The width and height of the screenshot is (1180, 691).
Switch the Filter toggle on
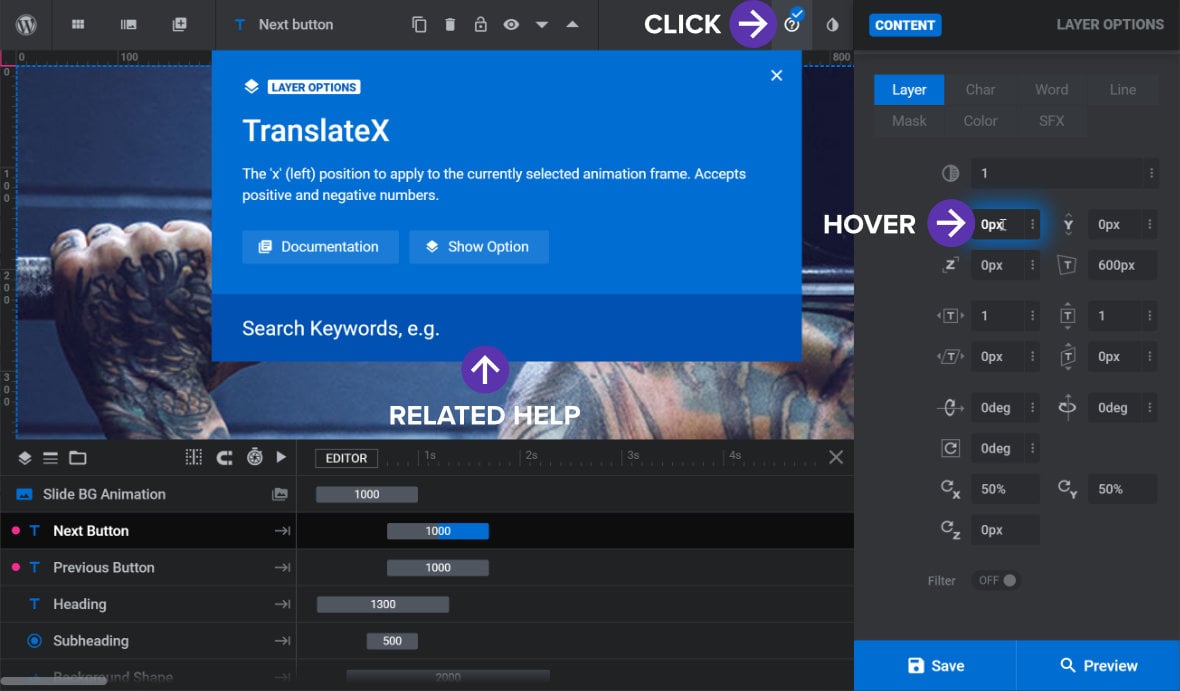[x=997, y=580]
